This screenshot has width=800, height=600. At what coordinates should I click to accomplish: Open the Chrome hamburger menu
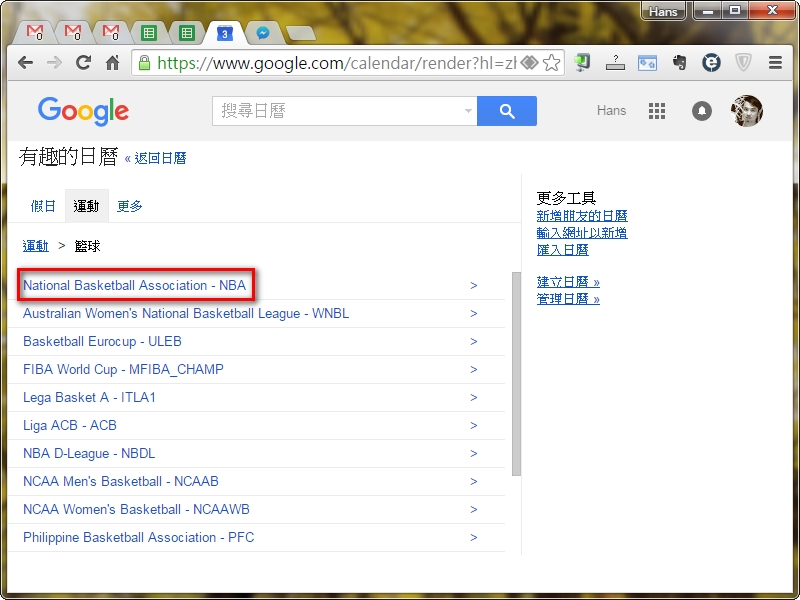[775, 62]
